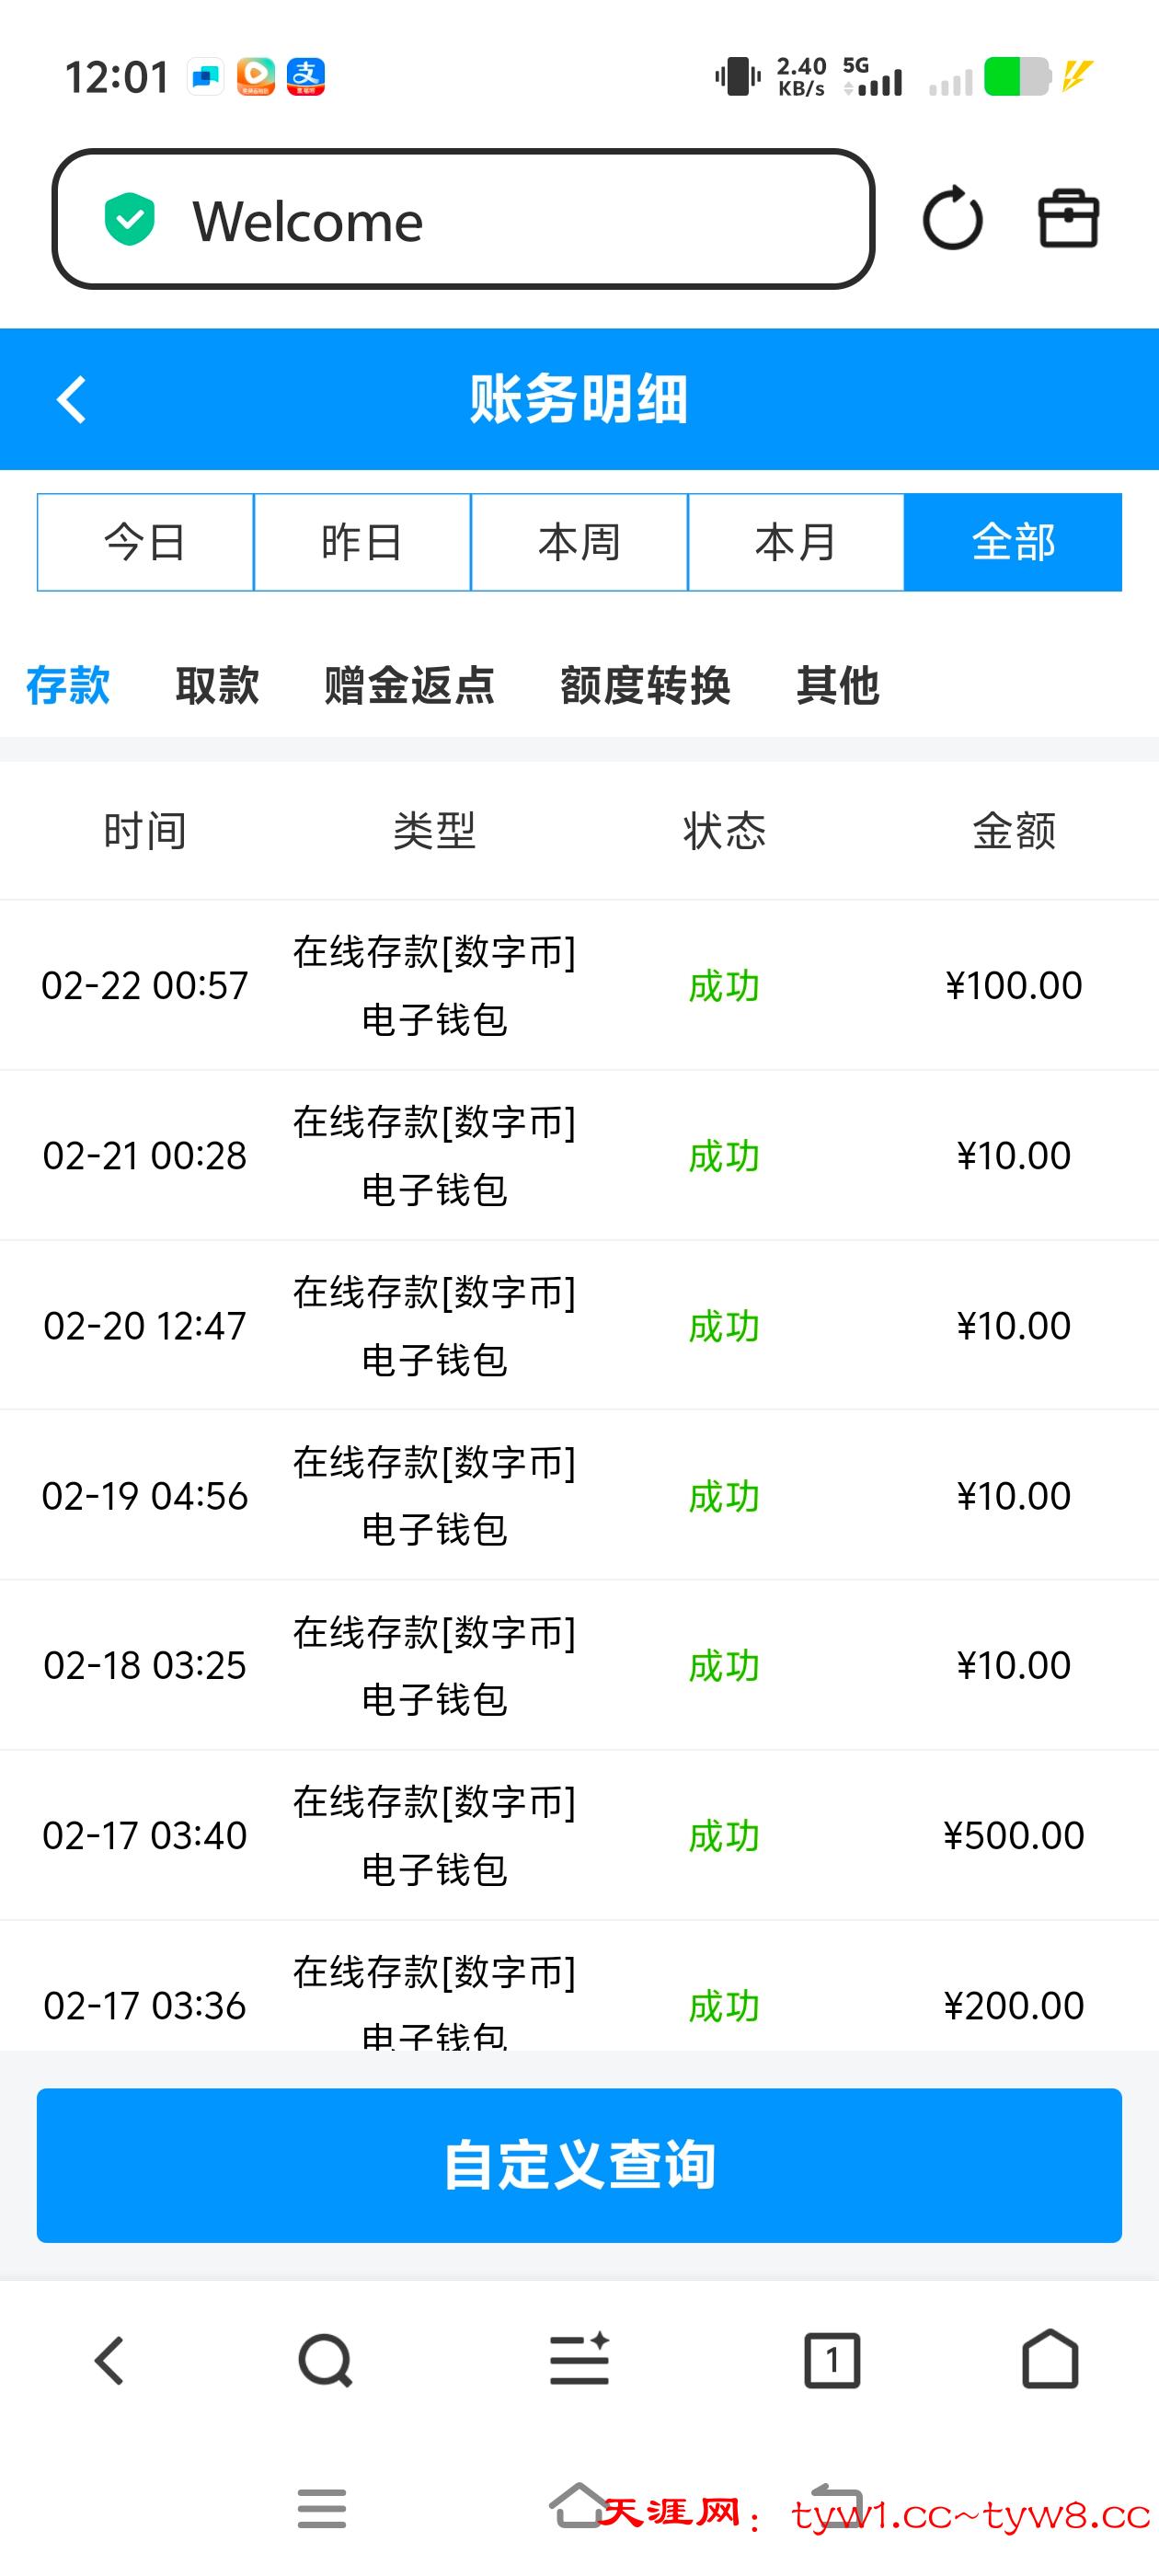This screenshot has width=1159, height=2576.
Task: Select the 今日 date filter
Action: pos(145,542)
